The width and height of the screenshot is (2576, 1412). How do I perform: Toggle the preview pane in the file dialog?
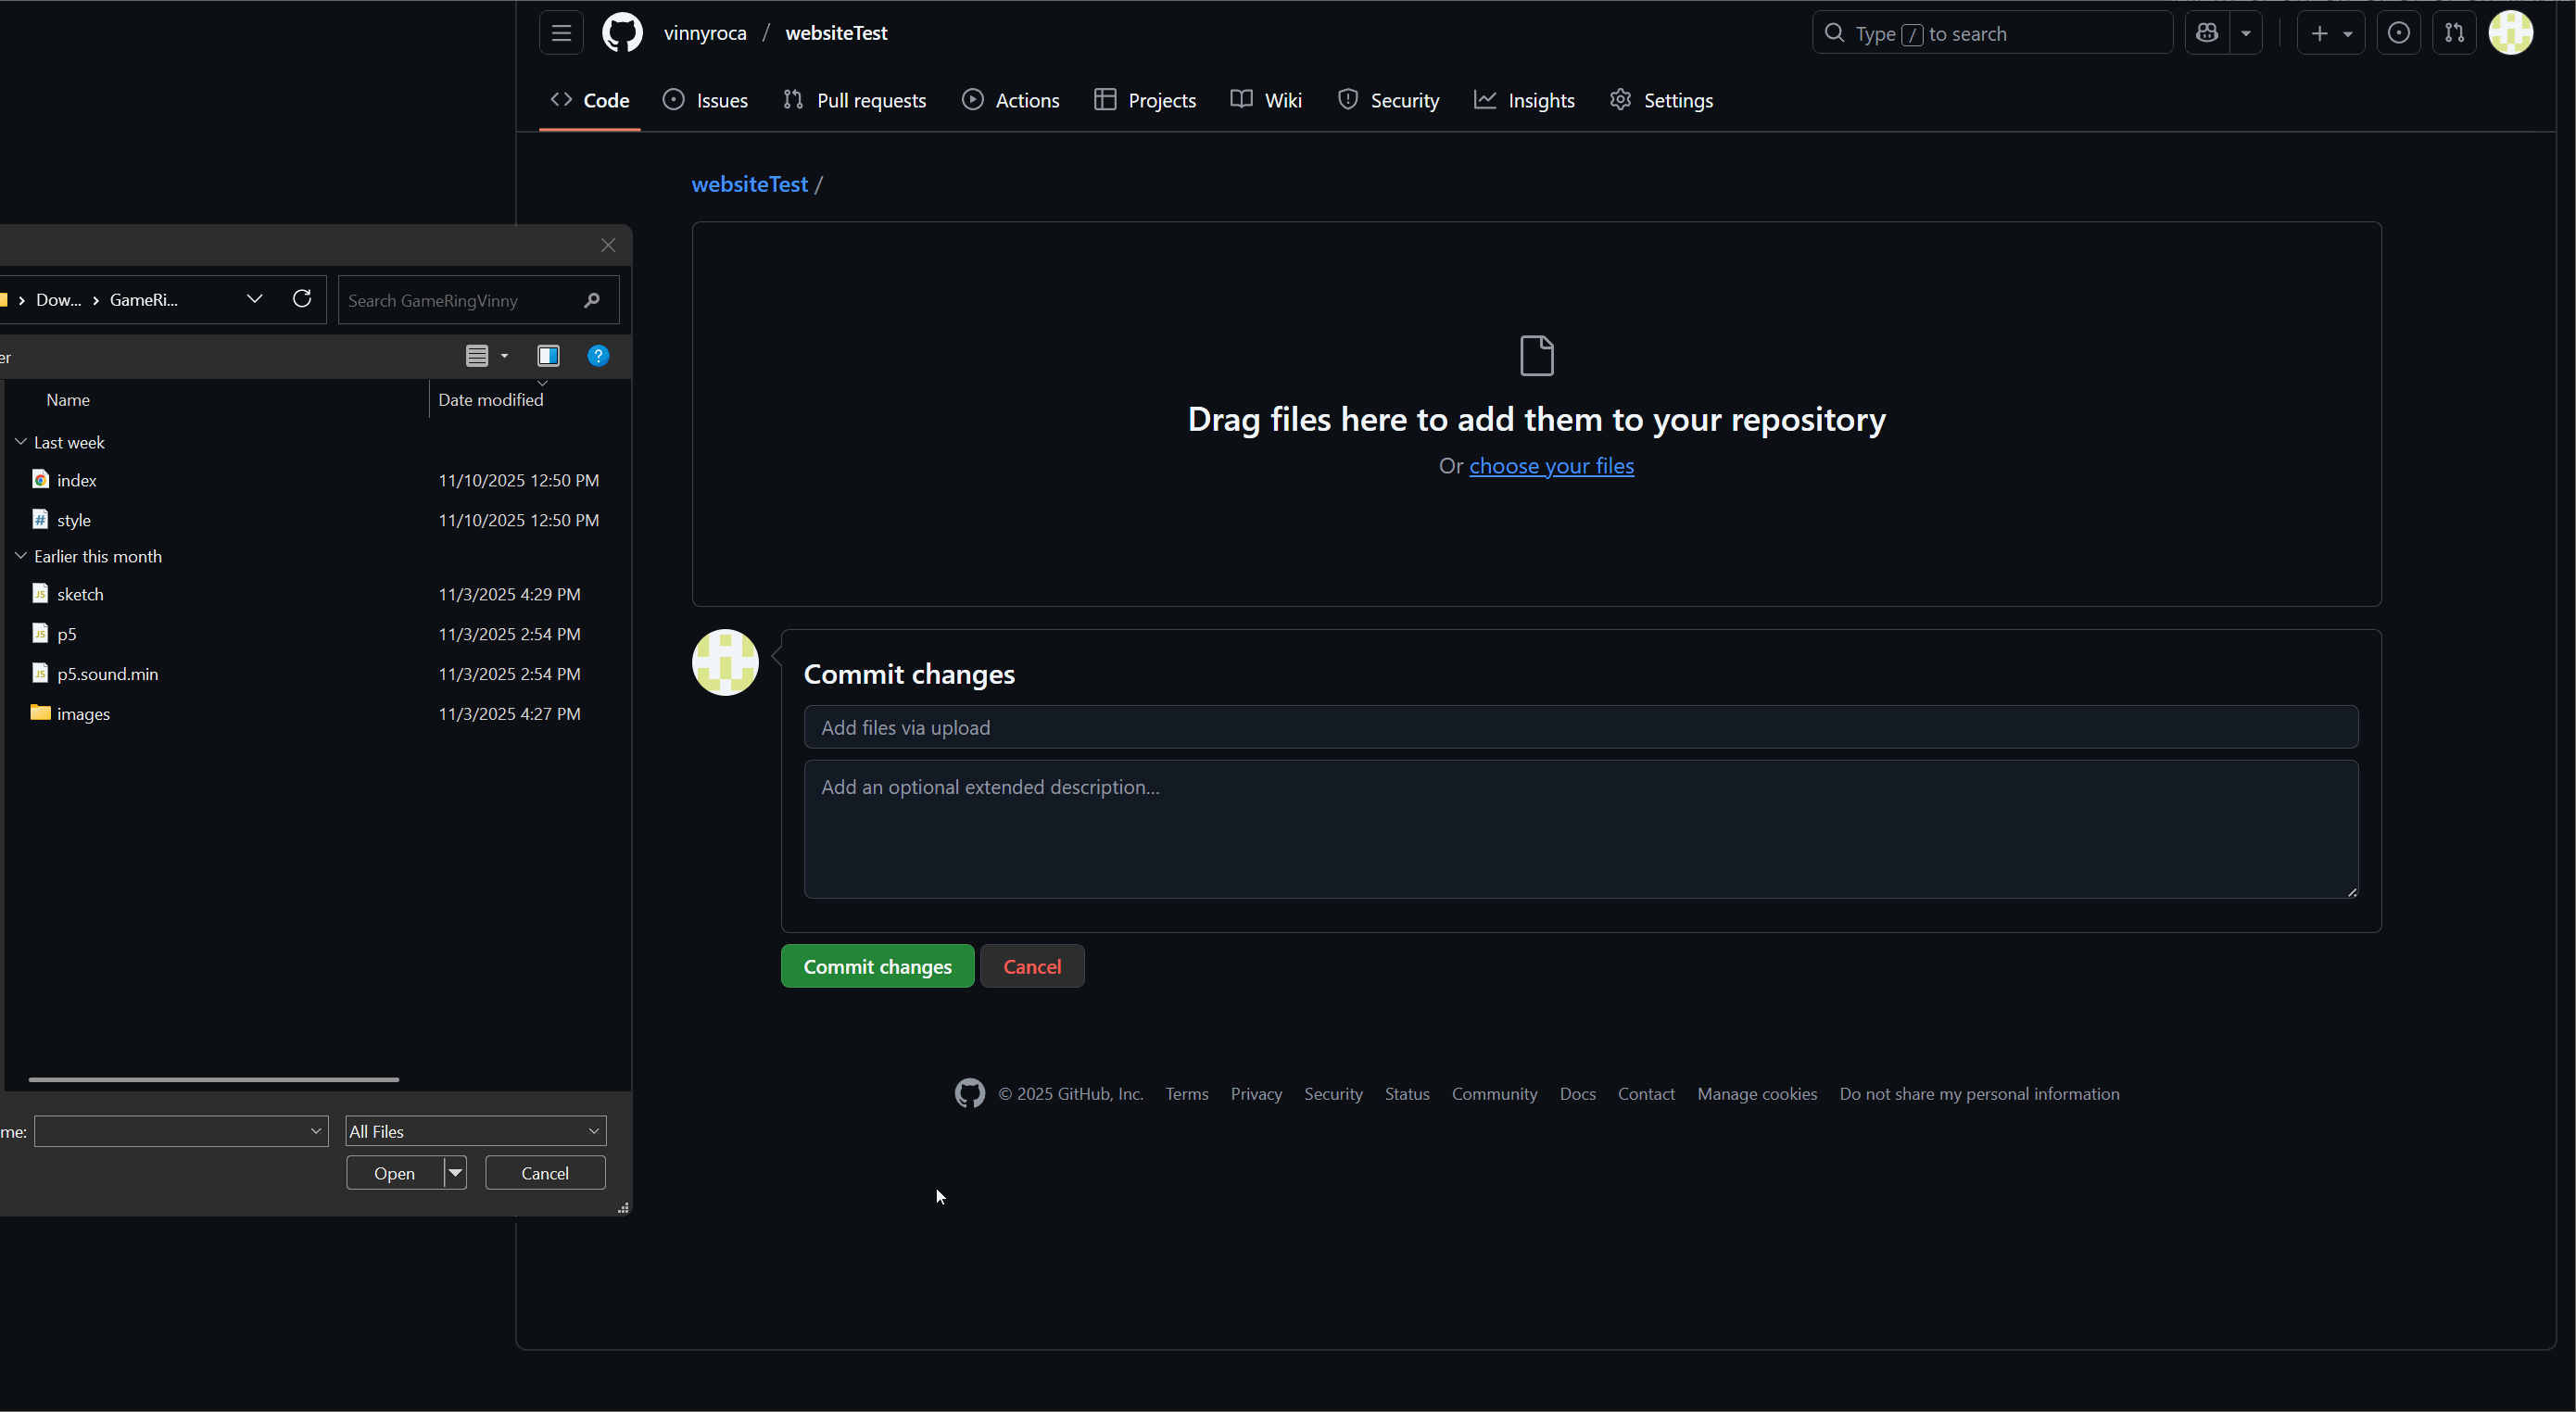(x=548, y=356)
